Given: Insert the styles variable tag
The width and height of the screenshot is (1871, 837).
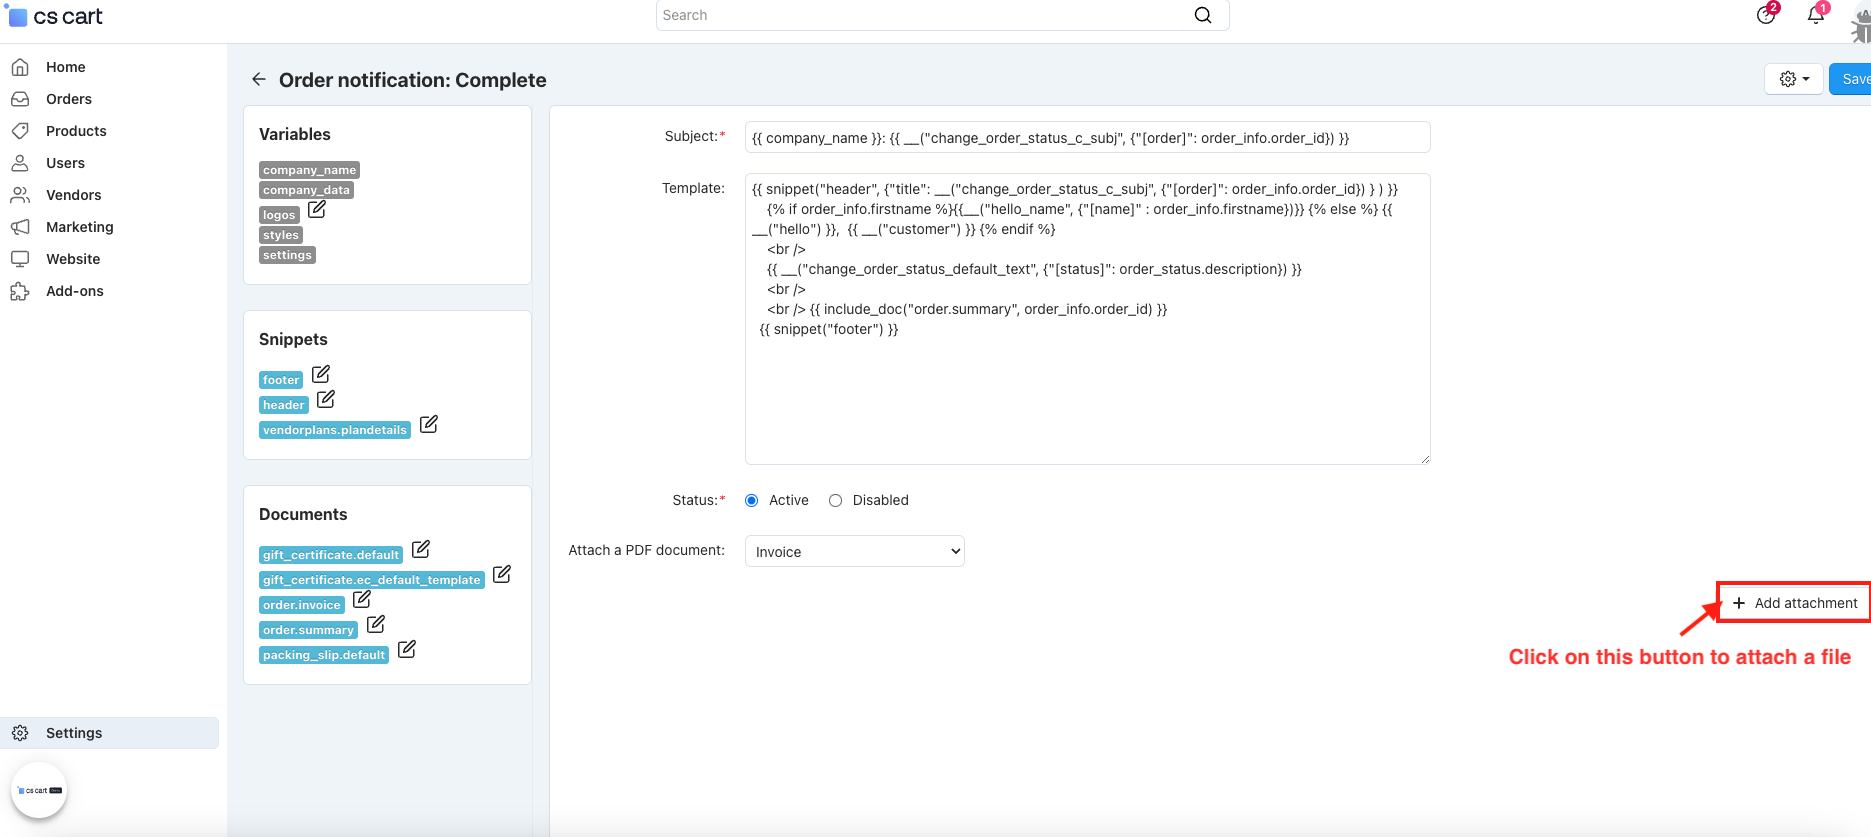Looking at the screenshot, I should click(281, 235).
